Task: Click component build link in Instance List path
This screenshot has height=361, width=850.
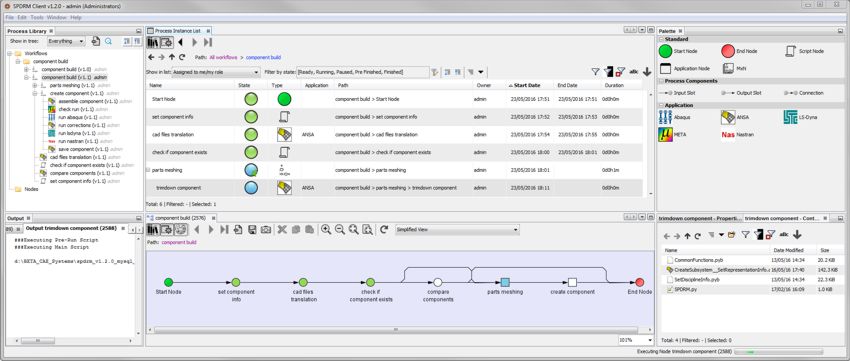Action: click(x=263, y=57)
